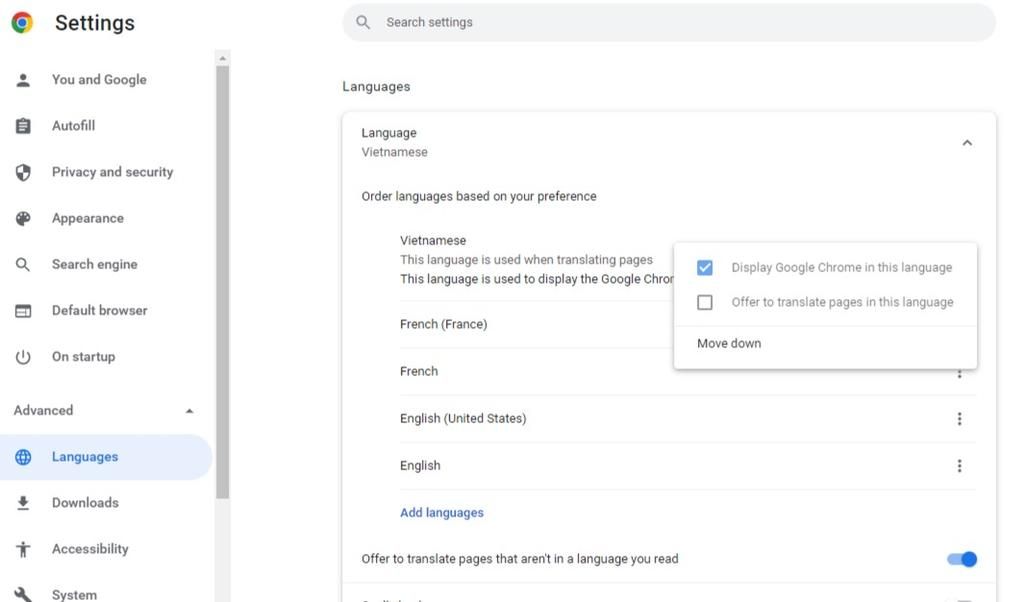Image resolution: width=1024 pixels, height=602 pixels.
Task: Click the sidebar scrollbar thumb
Action: pos(223,282)
